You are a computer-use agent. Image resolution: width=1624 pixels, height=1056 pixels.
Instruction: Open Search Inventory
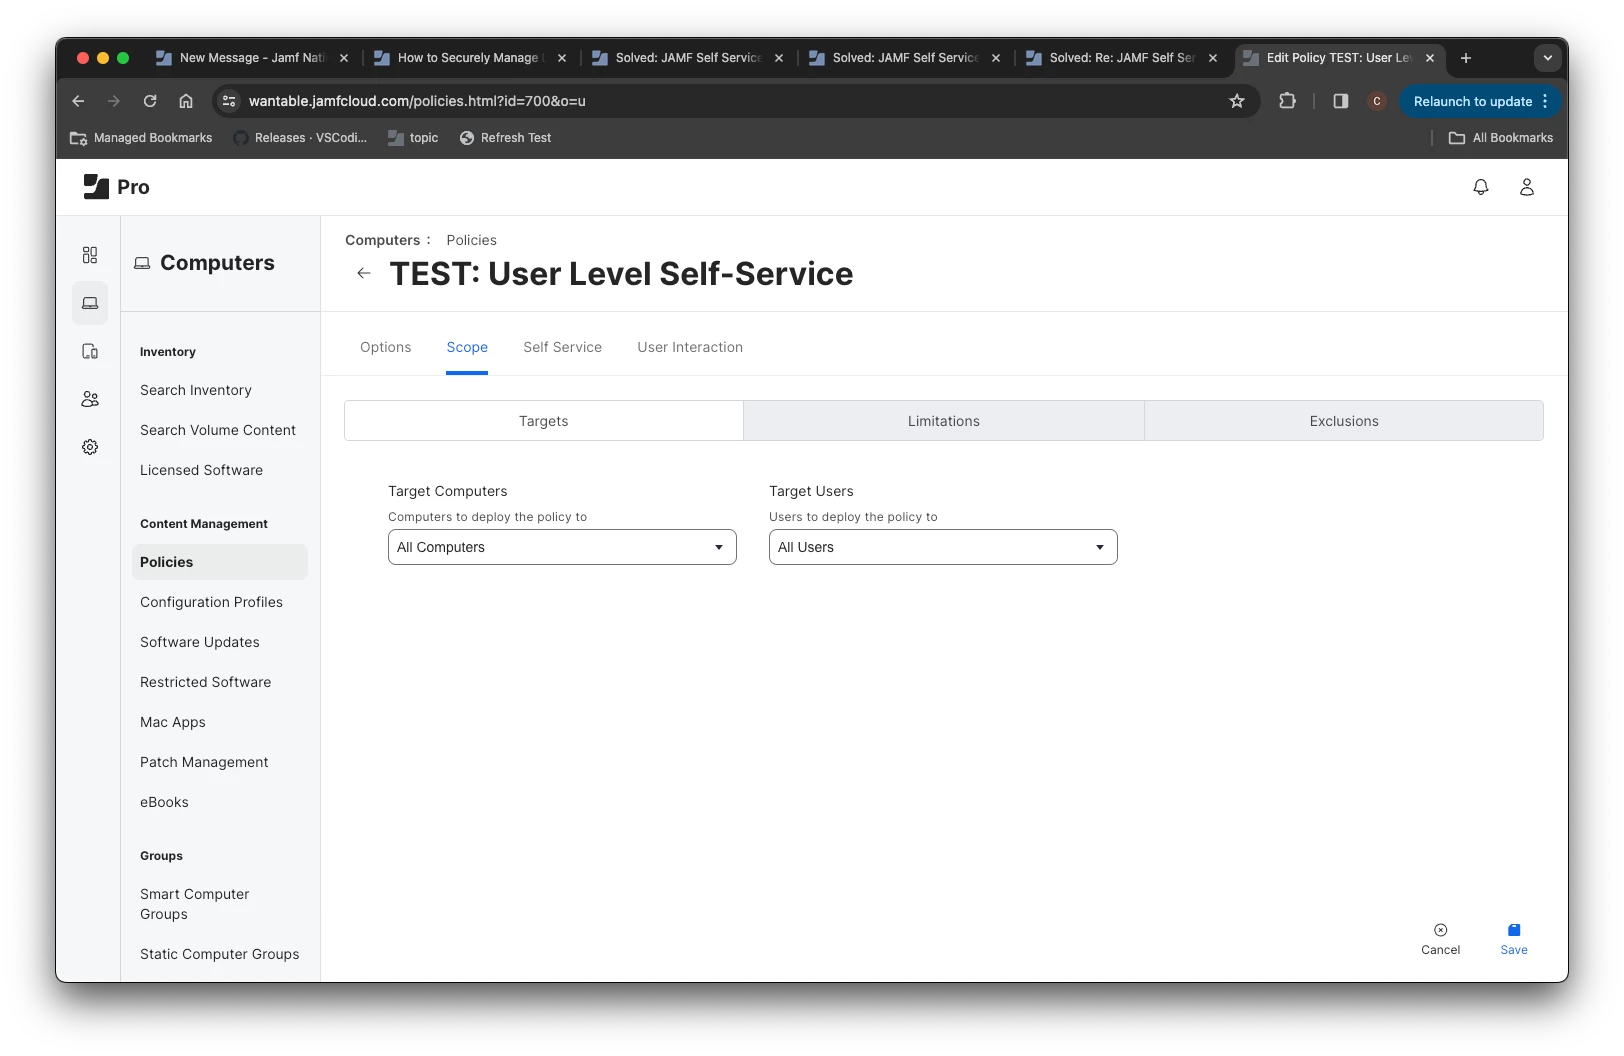click(x=196, y=390)
